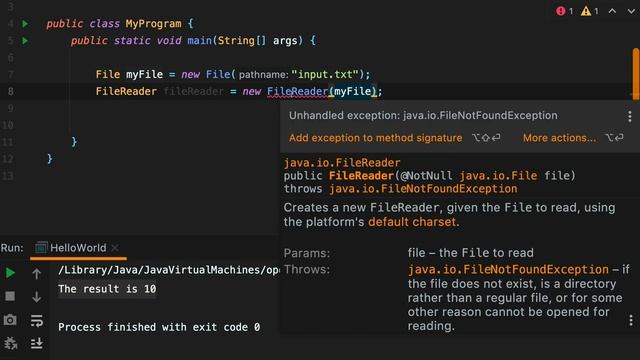Click the underlined FileReader constructor call

pos(298,91)
